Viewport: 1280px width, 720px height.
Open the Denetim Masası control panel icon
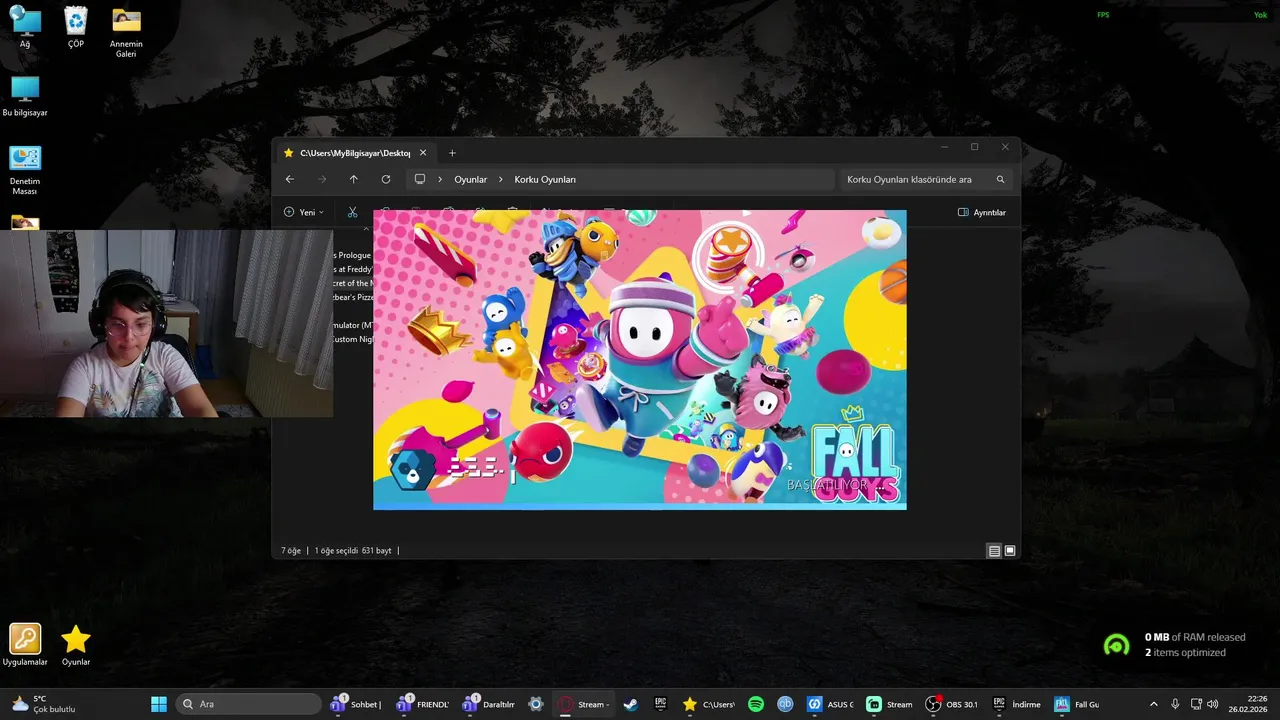point(25,170)
